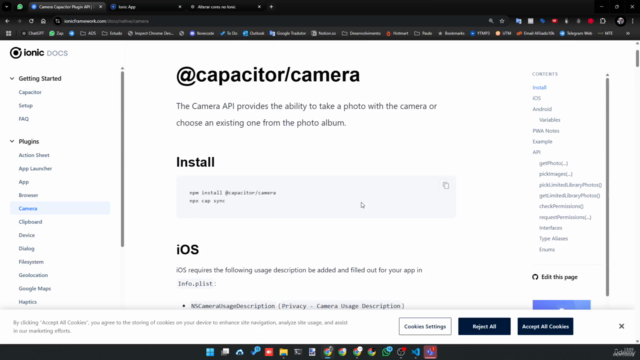The height and width of the screenshot is (360, 640).
Task: Open Action Sheet plugin page
Action: 34,155
